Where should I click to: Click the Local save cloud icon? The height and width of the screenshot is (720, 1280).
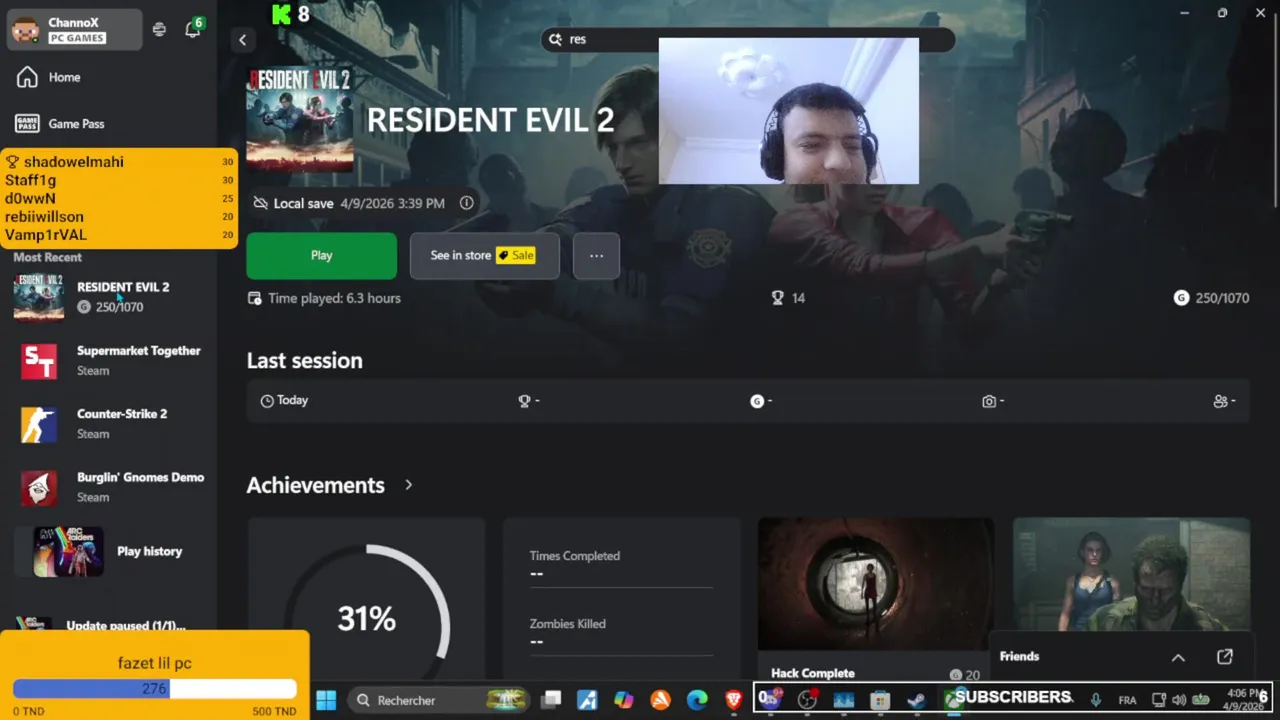click(260, 203)
